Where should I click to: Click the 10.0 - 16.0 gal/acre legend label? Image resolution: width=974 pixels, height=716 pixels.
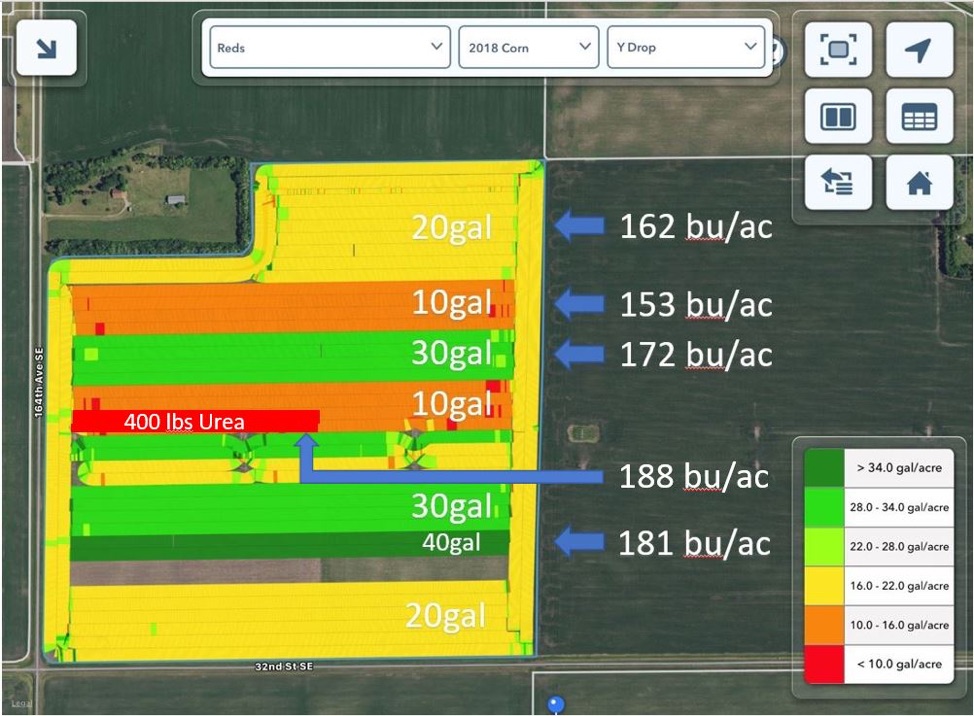click(x=899, y=625)
